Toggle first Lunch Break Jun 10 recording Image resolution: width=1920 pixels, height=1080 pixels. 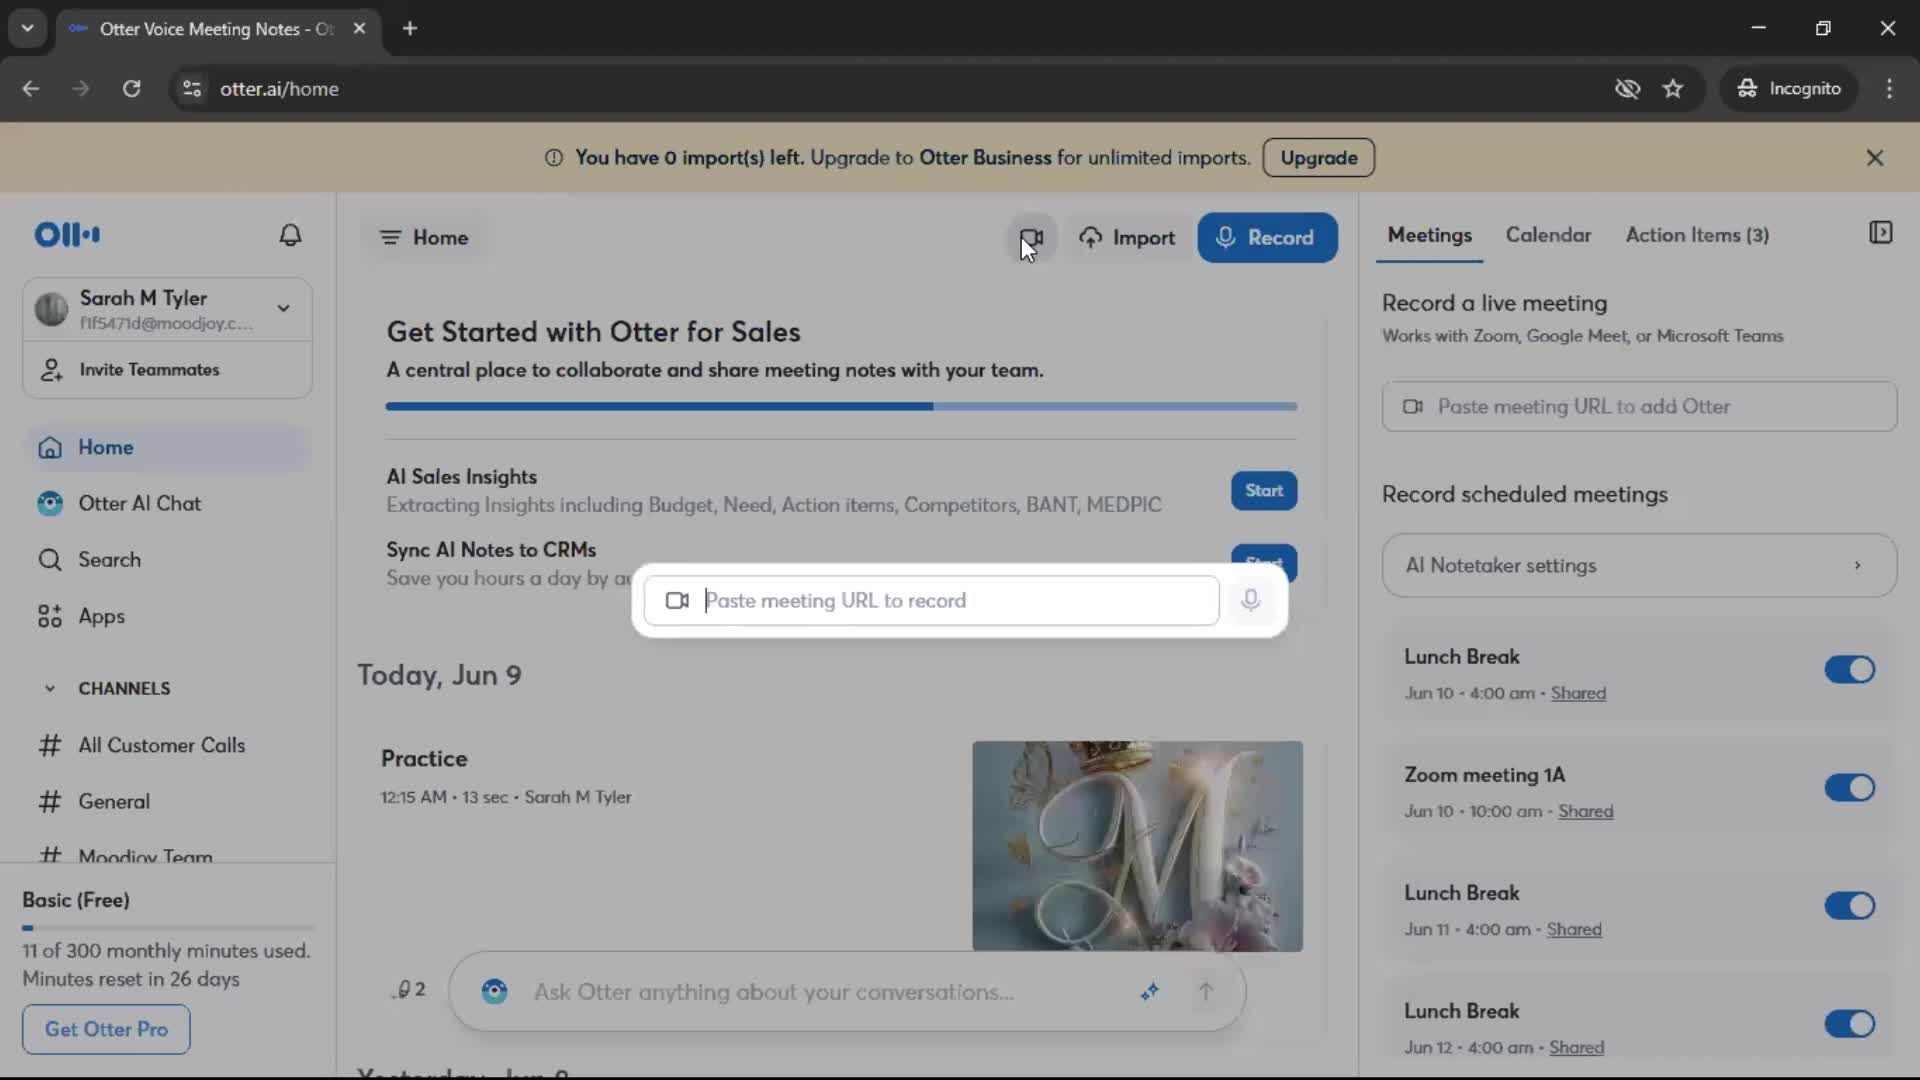click(x=1849, y=669)
